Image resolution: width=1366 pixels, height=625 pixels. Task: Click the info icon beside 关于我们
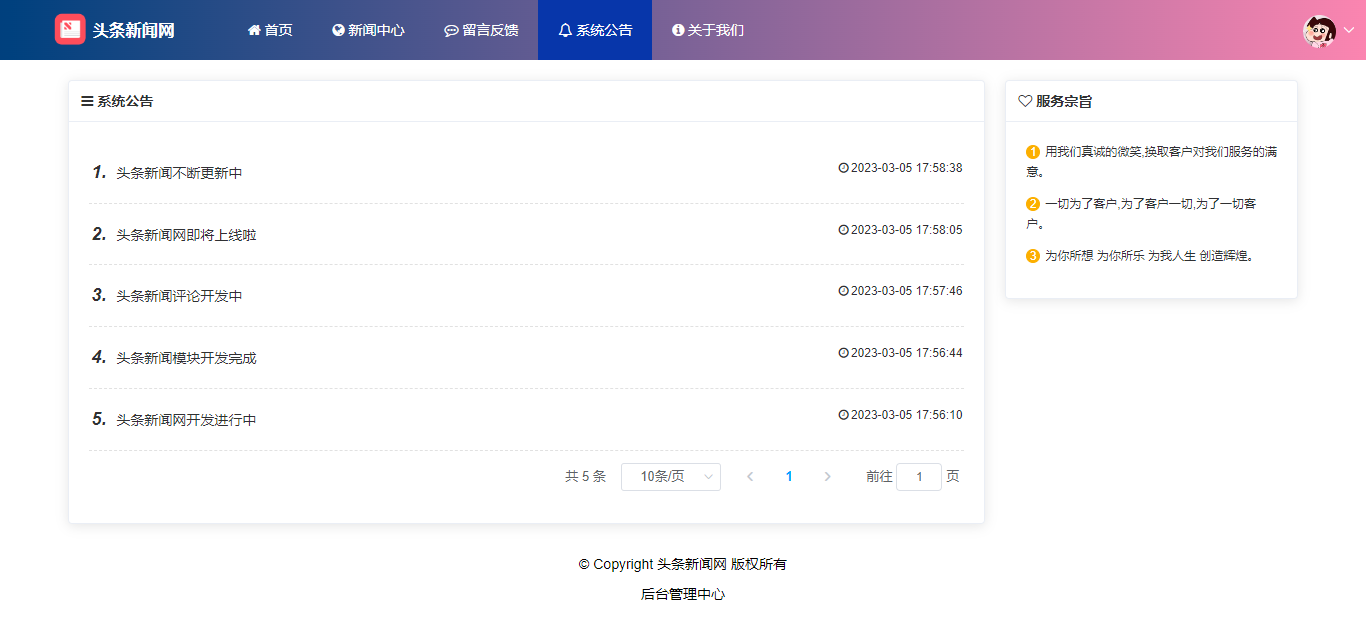coord(678,30)
